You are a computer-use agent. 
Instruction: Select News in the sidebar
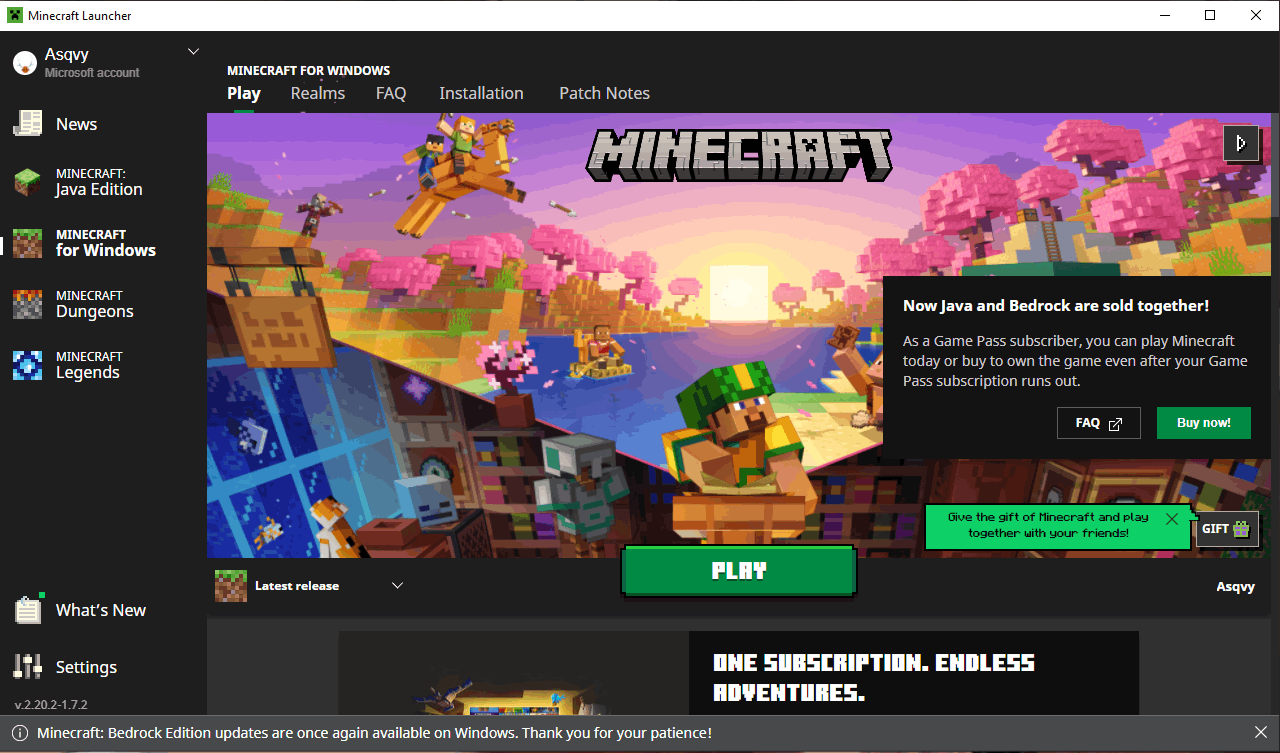[76, 124]
